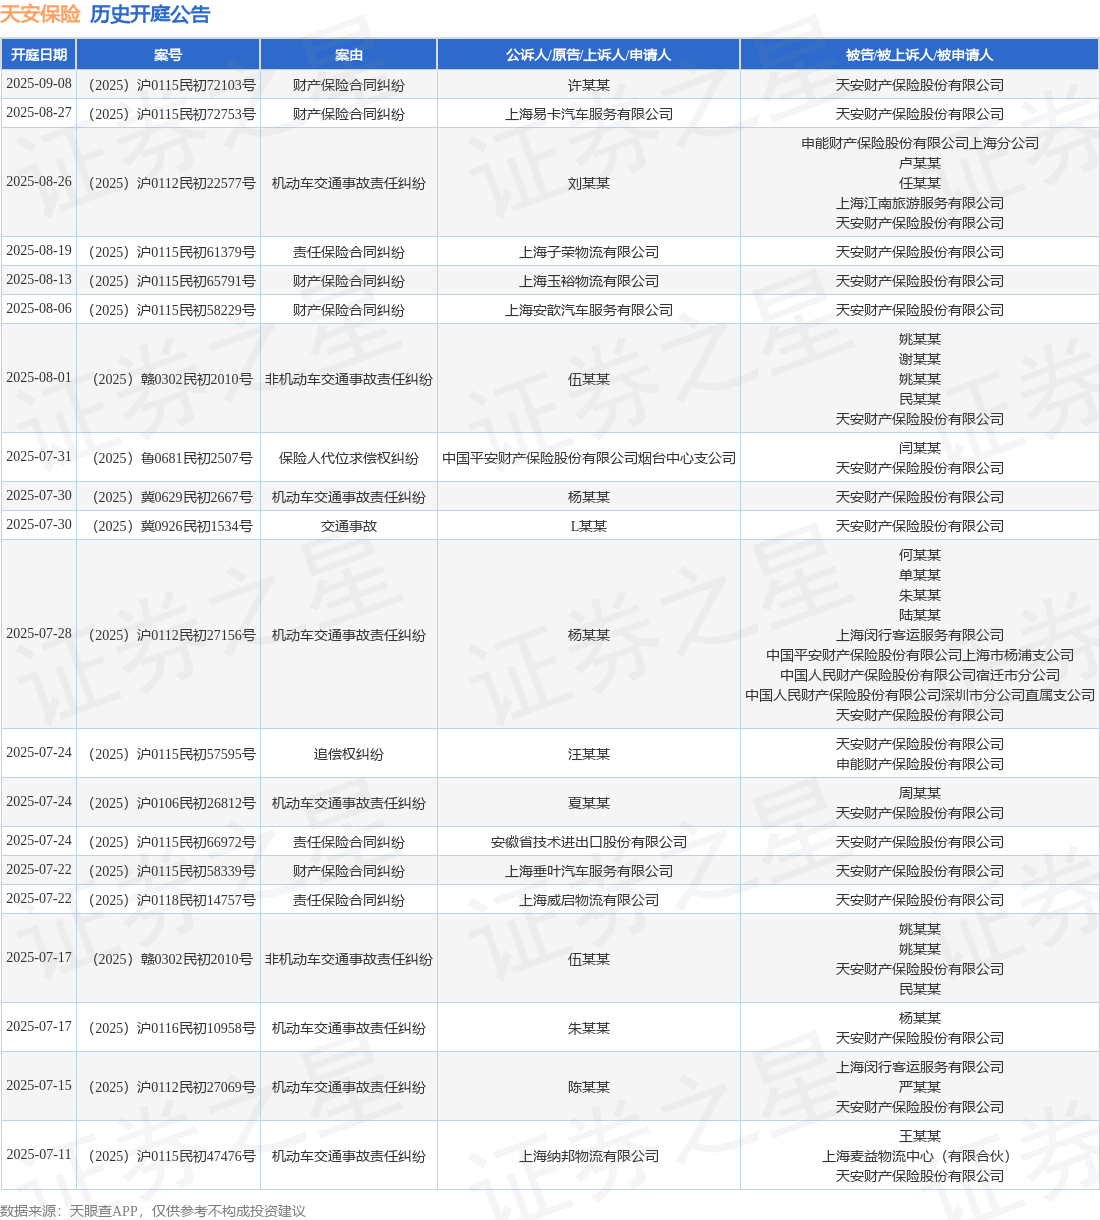The image size is (1100, 1220).
Task: Click plaintiff 刘某某
Action: click(x=589, y=183)
